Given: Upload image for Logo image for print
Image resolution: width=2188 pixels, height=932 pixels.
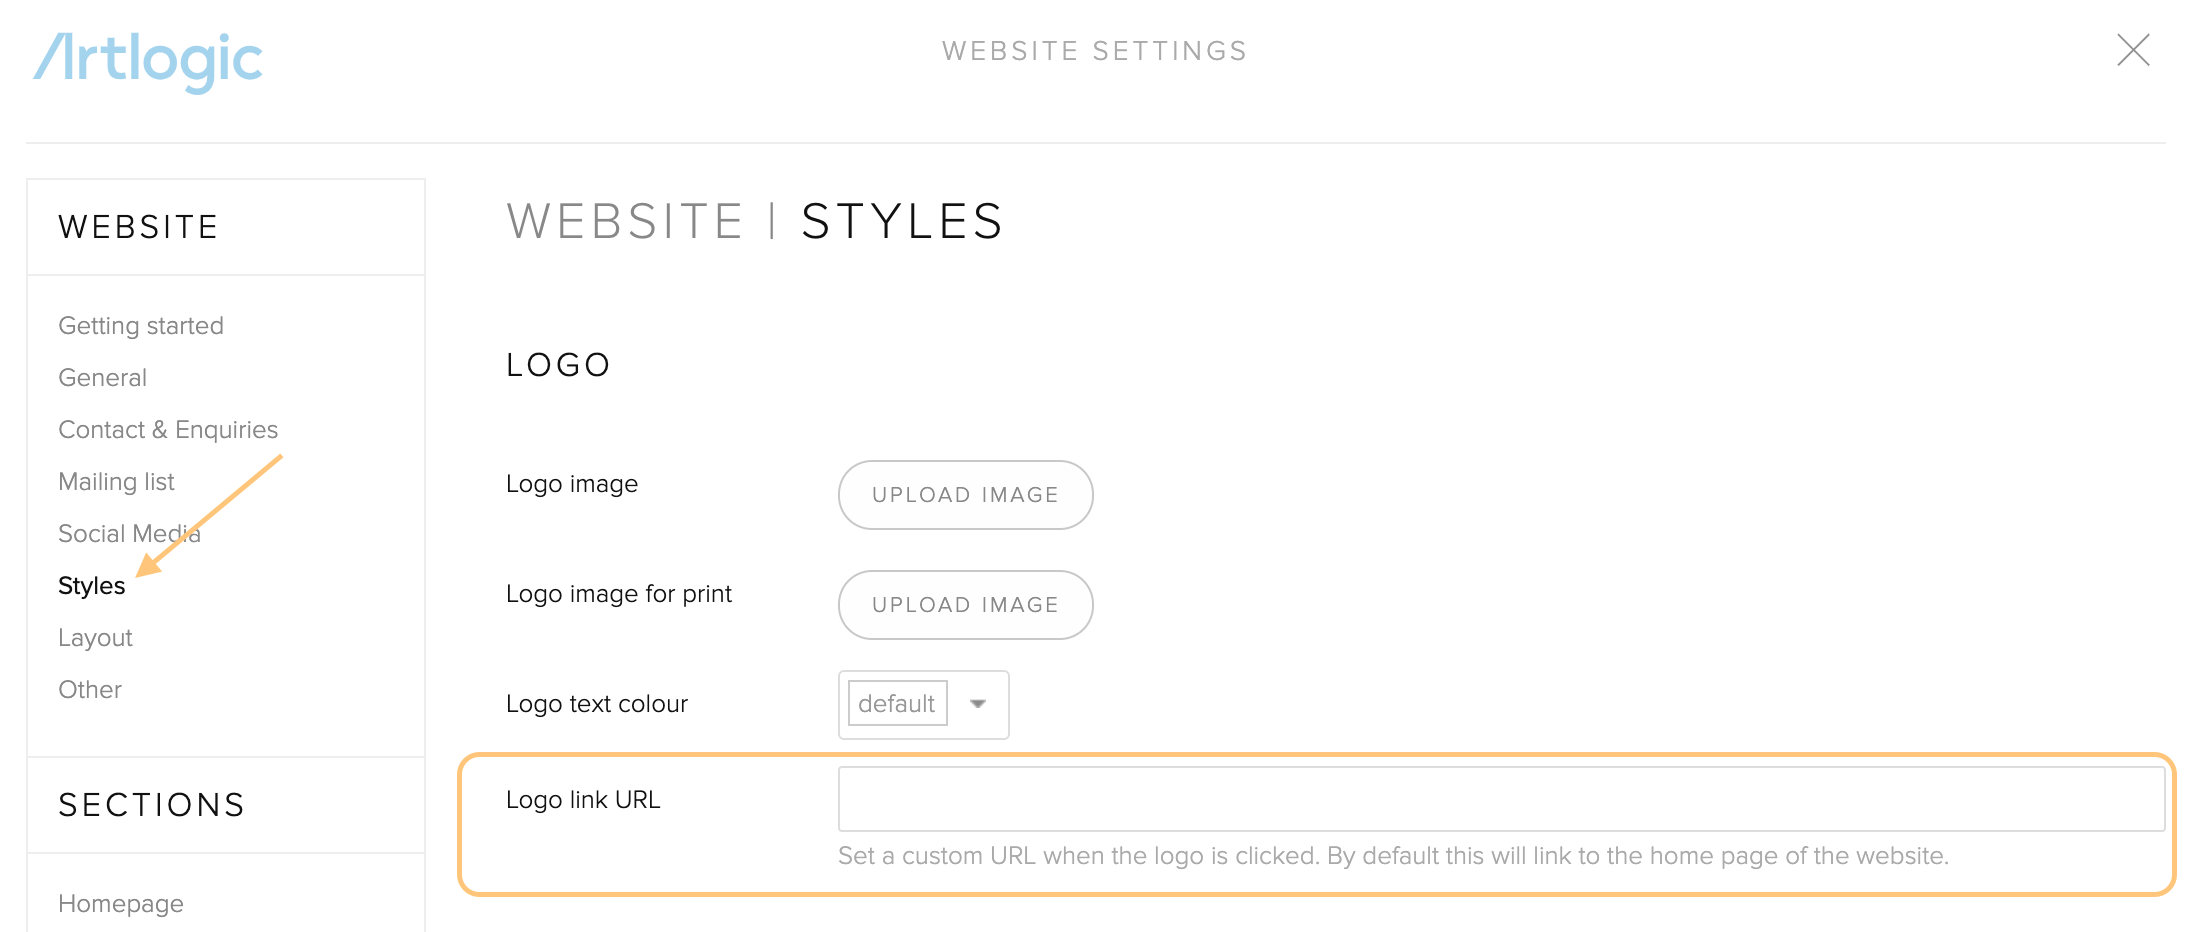Looking at the screenshot, I should [965, 605].
